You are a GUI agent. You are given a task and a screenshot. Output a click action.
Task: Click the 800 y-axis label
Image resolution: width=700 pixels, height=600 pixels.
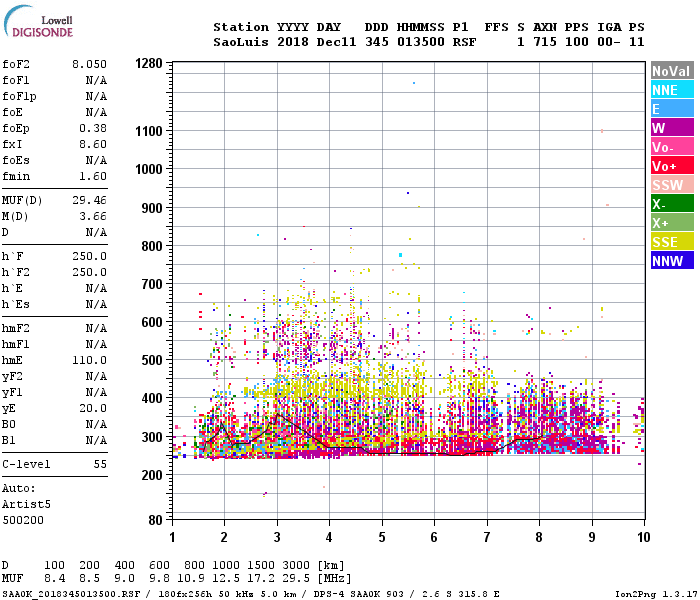[152, 246]
